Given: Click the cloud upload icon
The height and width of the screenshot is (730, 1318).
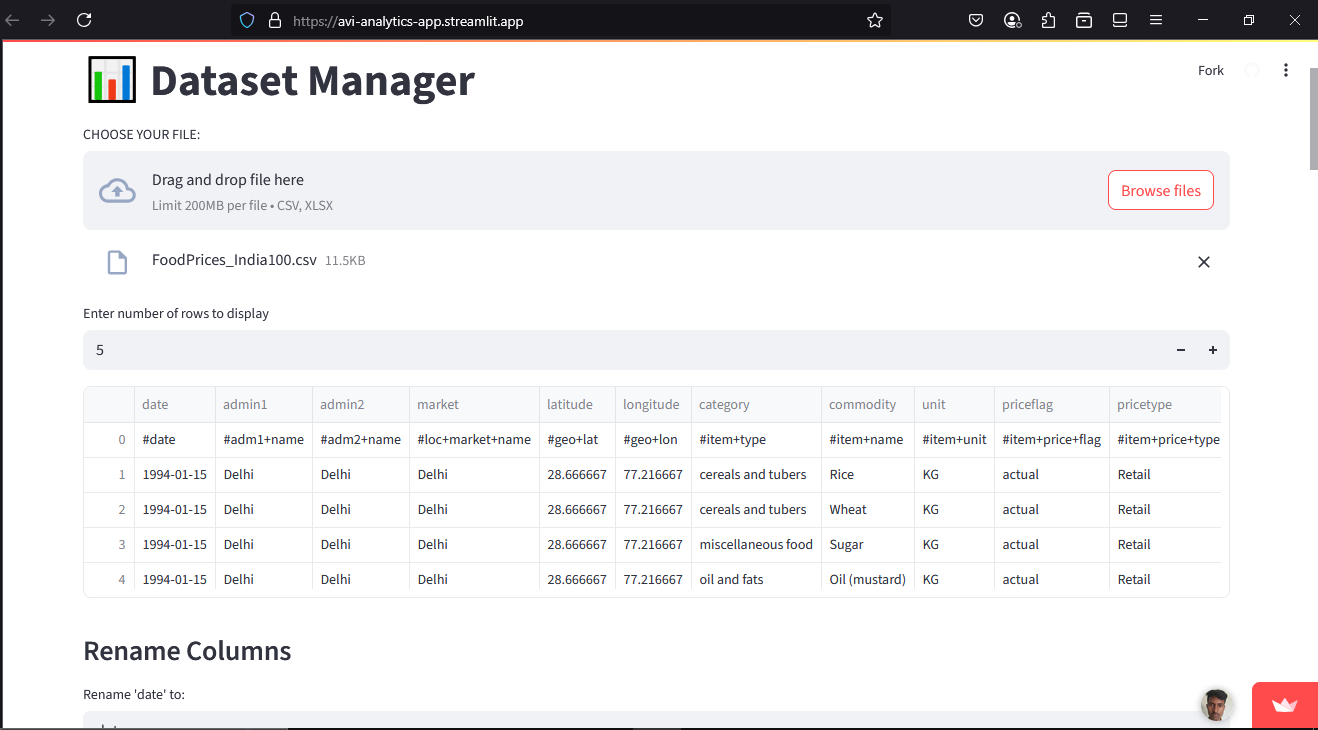Looking at the screenshot, I should click(117, 191).
